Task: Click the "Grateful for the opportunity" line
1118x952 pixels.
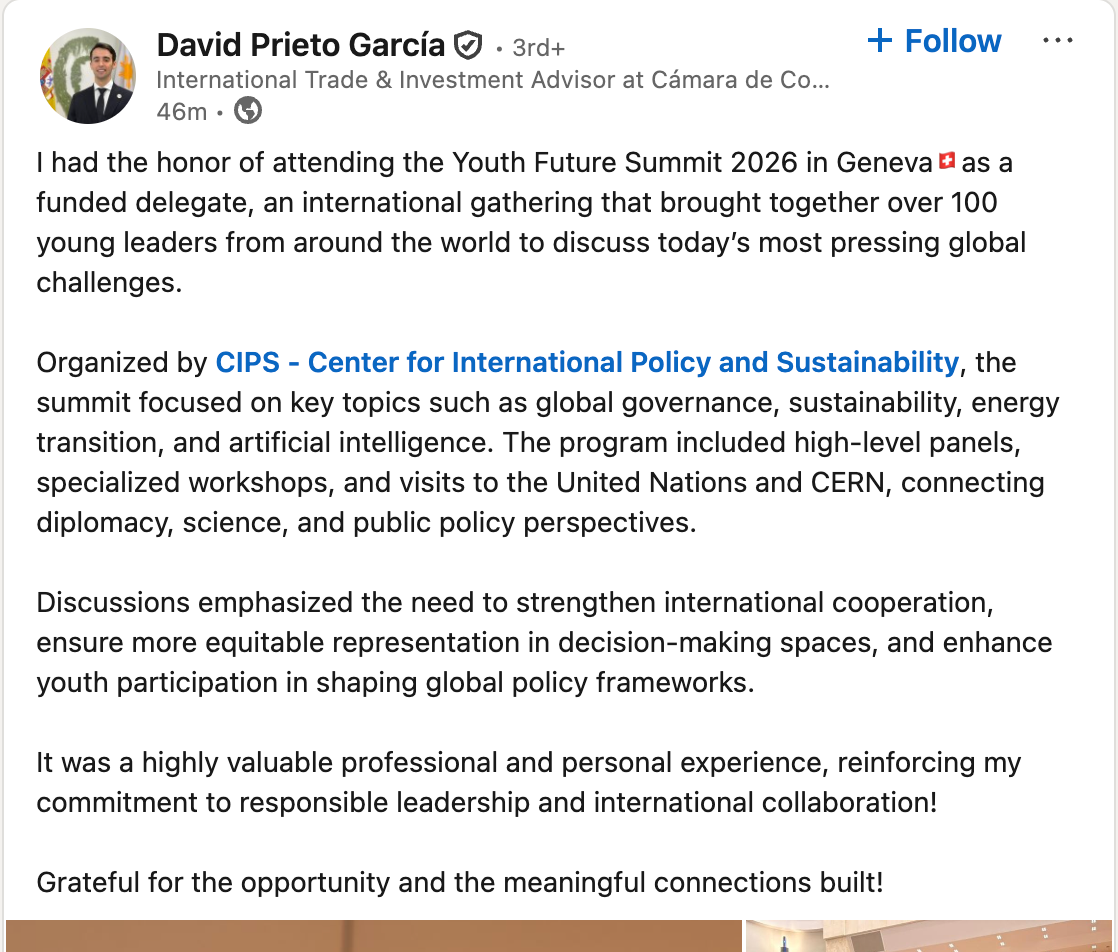Action: pos(460,882)
